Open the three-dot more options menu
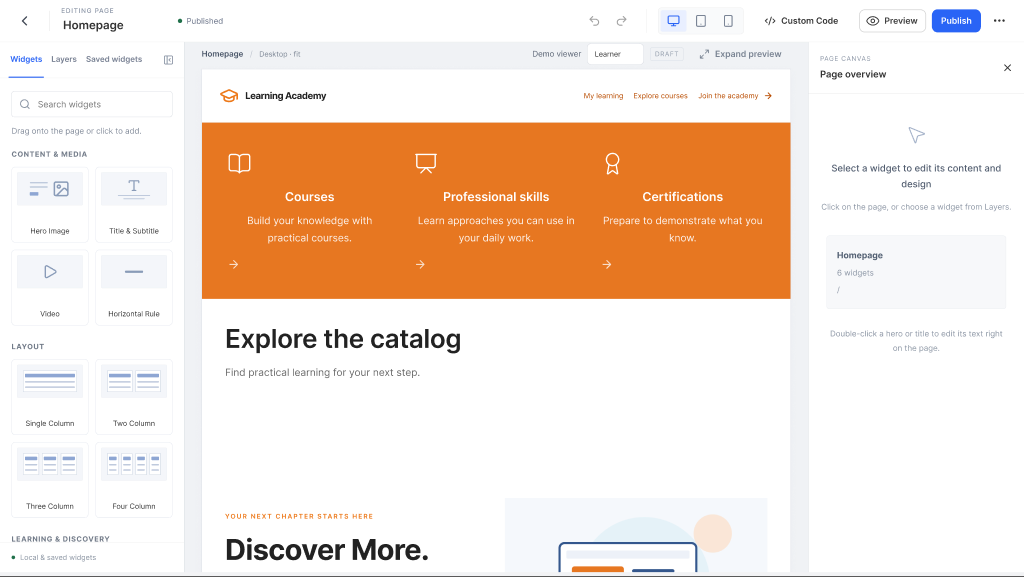The image size is (1024, 577). 999,21
